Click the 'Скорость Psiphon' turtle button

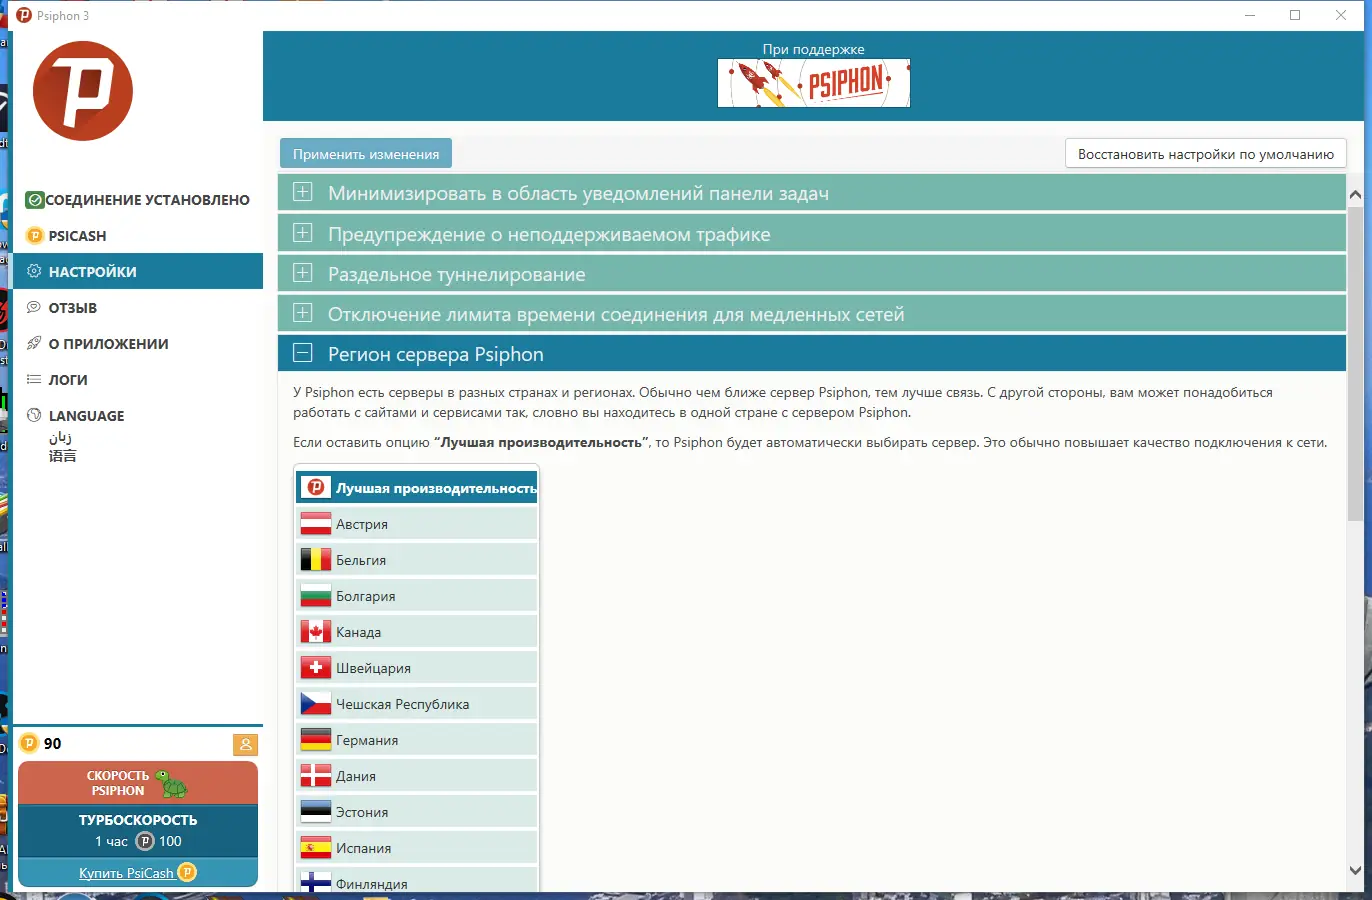[x=138, y=783]
